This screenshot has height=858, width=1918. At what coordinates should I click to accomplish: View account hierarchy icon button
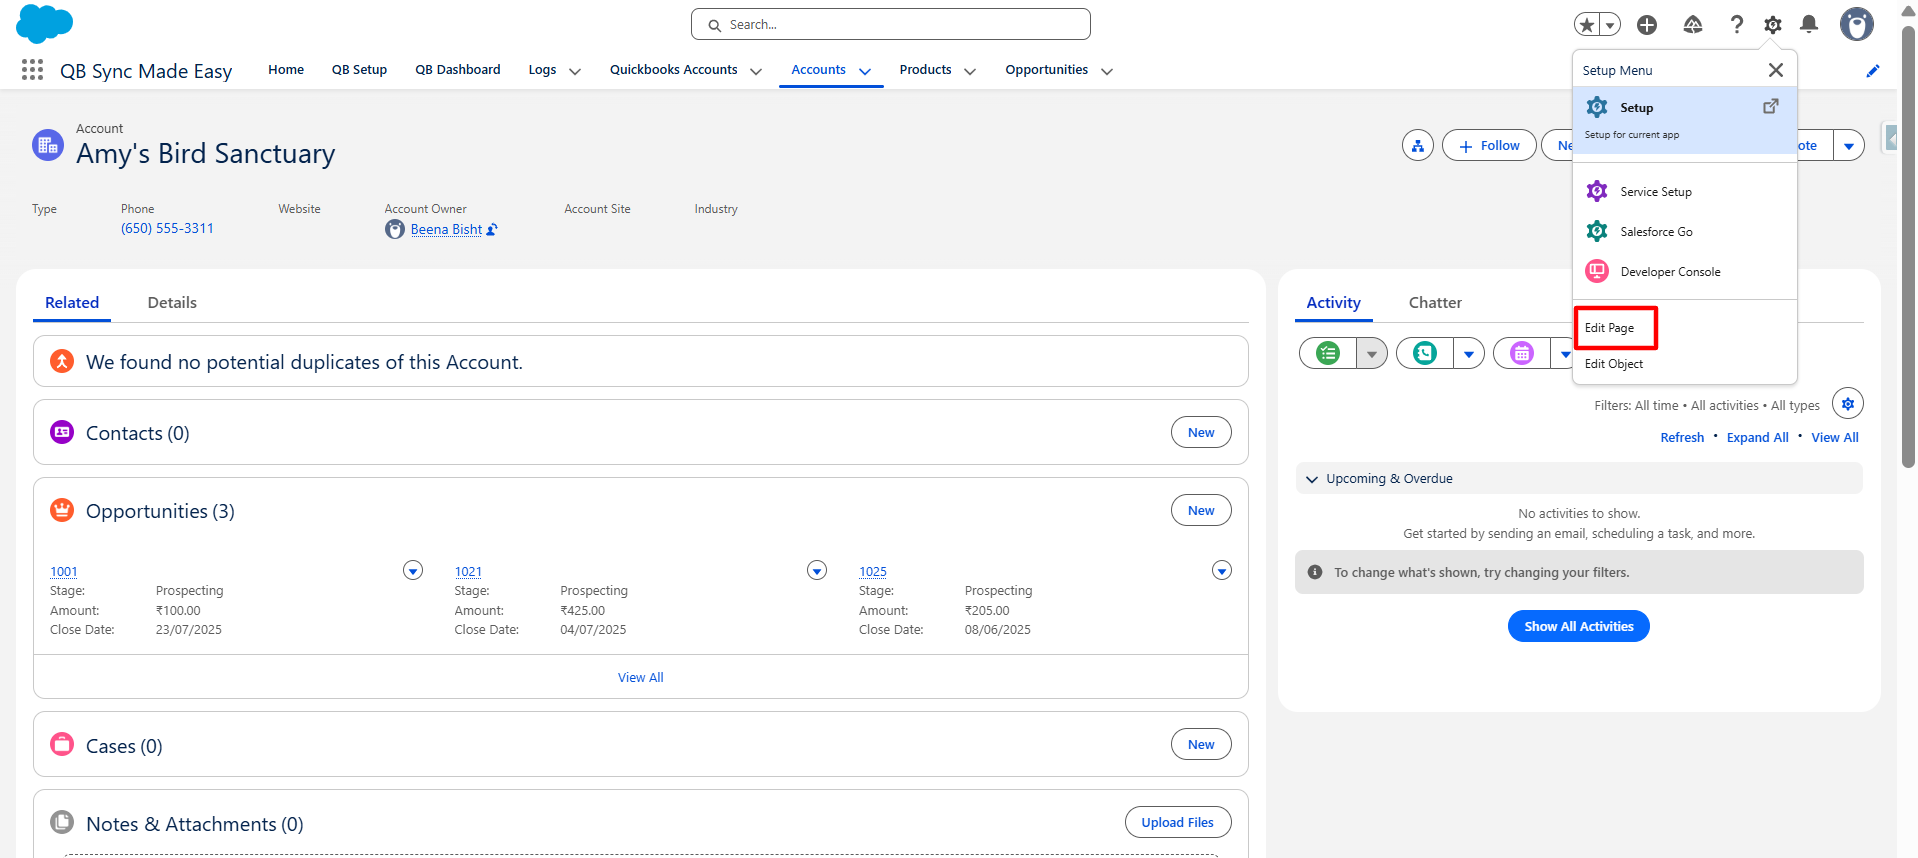tap(1417, 146)
